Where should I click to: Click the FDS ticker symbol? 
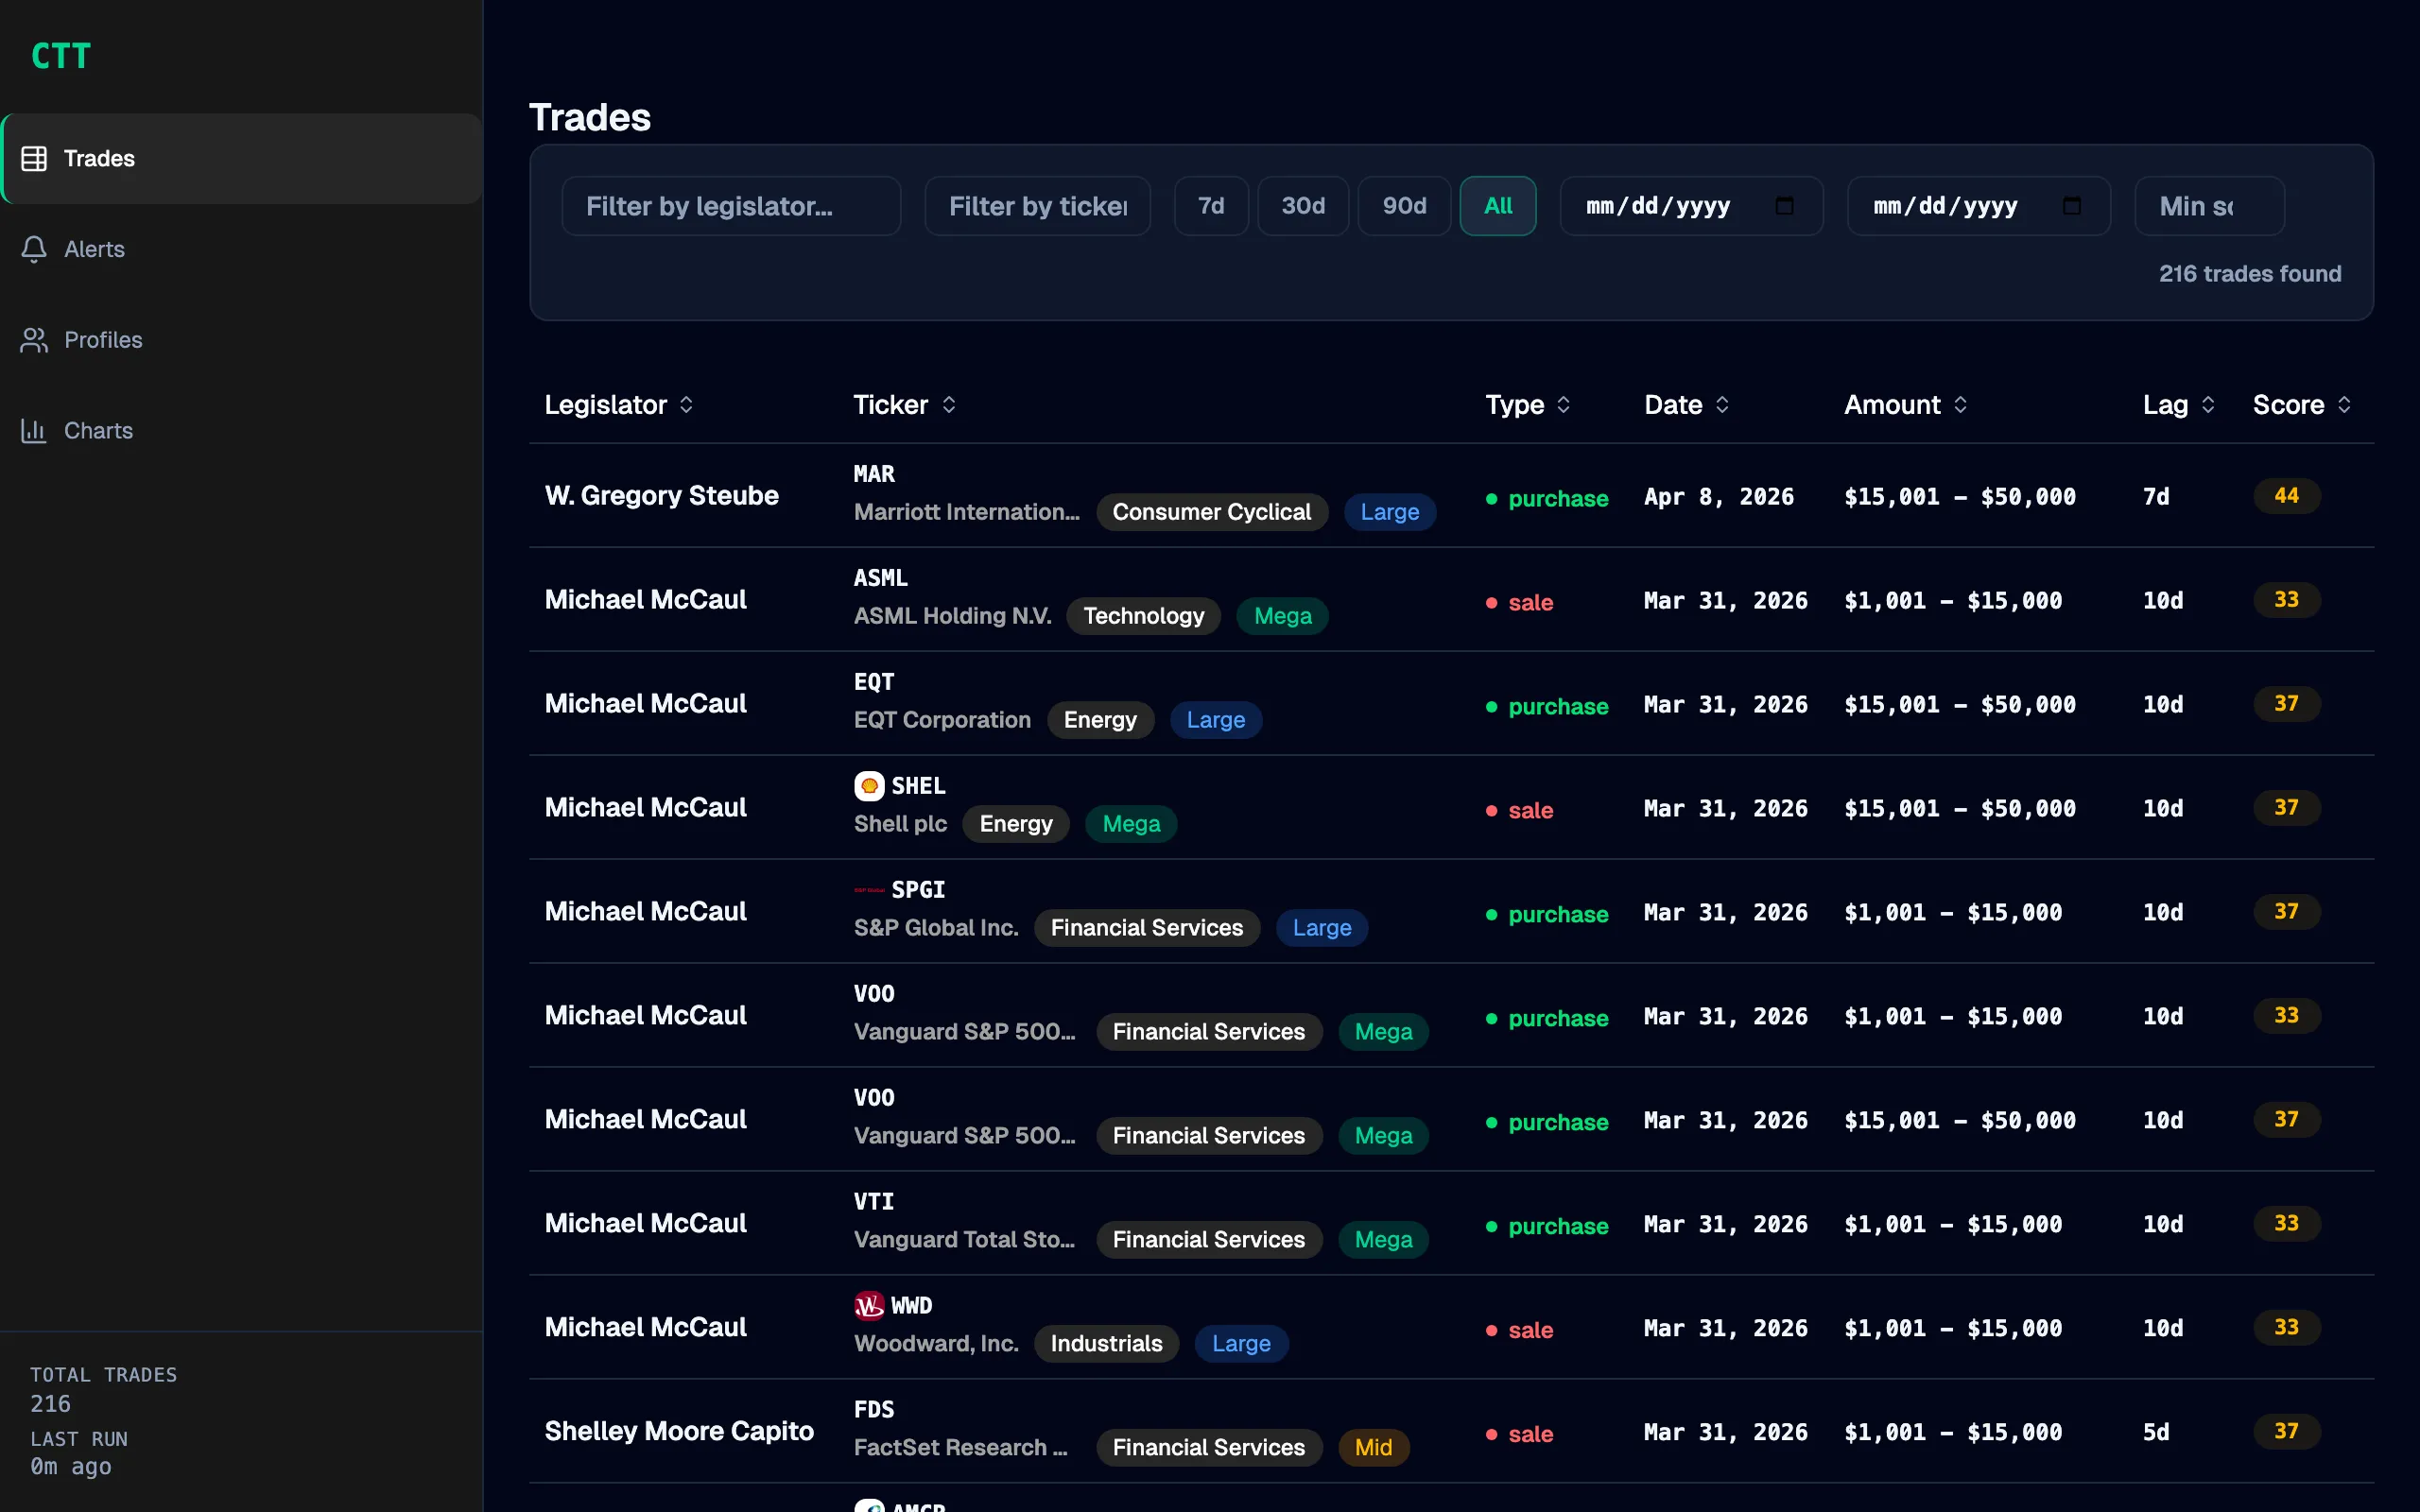tap(874, 1410)
